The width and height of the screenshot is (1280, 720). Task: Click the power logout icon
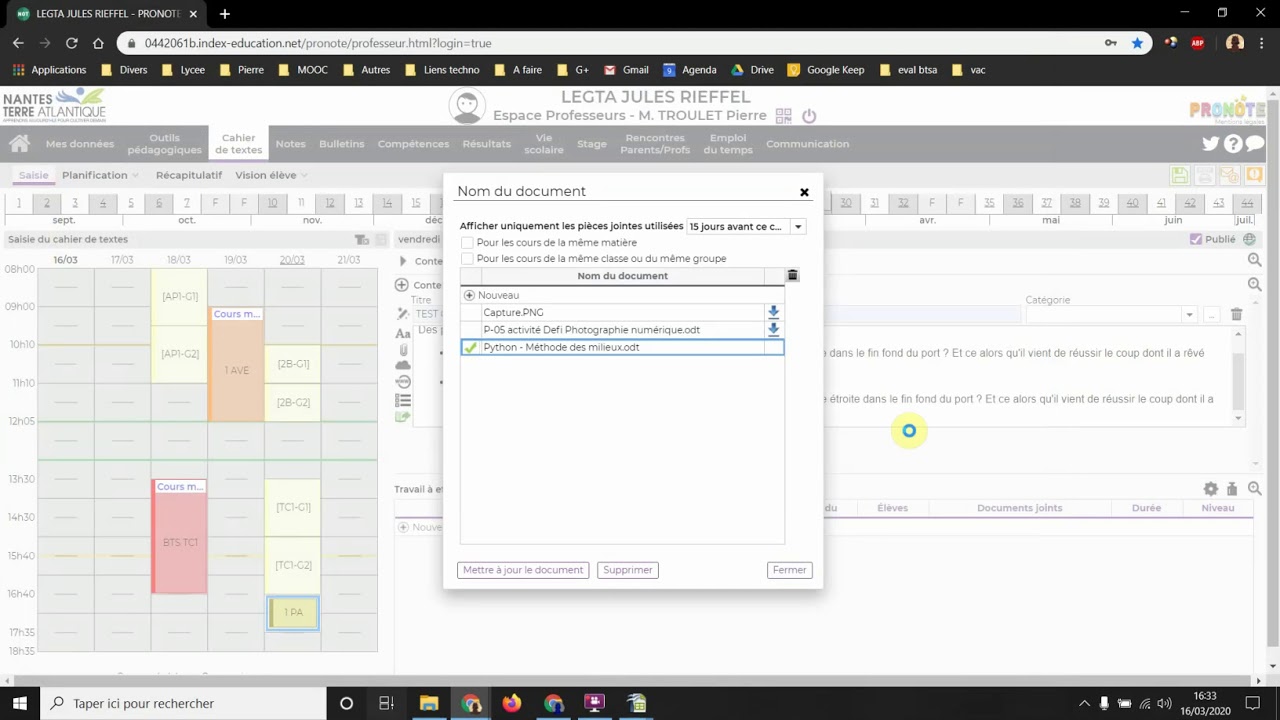(x=809, y=116)
